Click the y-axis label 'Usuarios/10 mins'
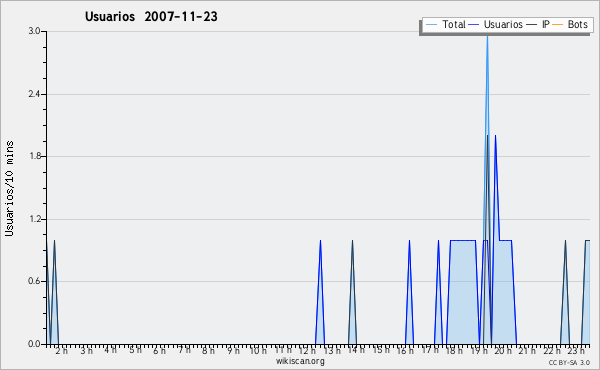 coord(9,188)
